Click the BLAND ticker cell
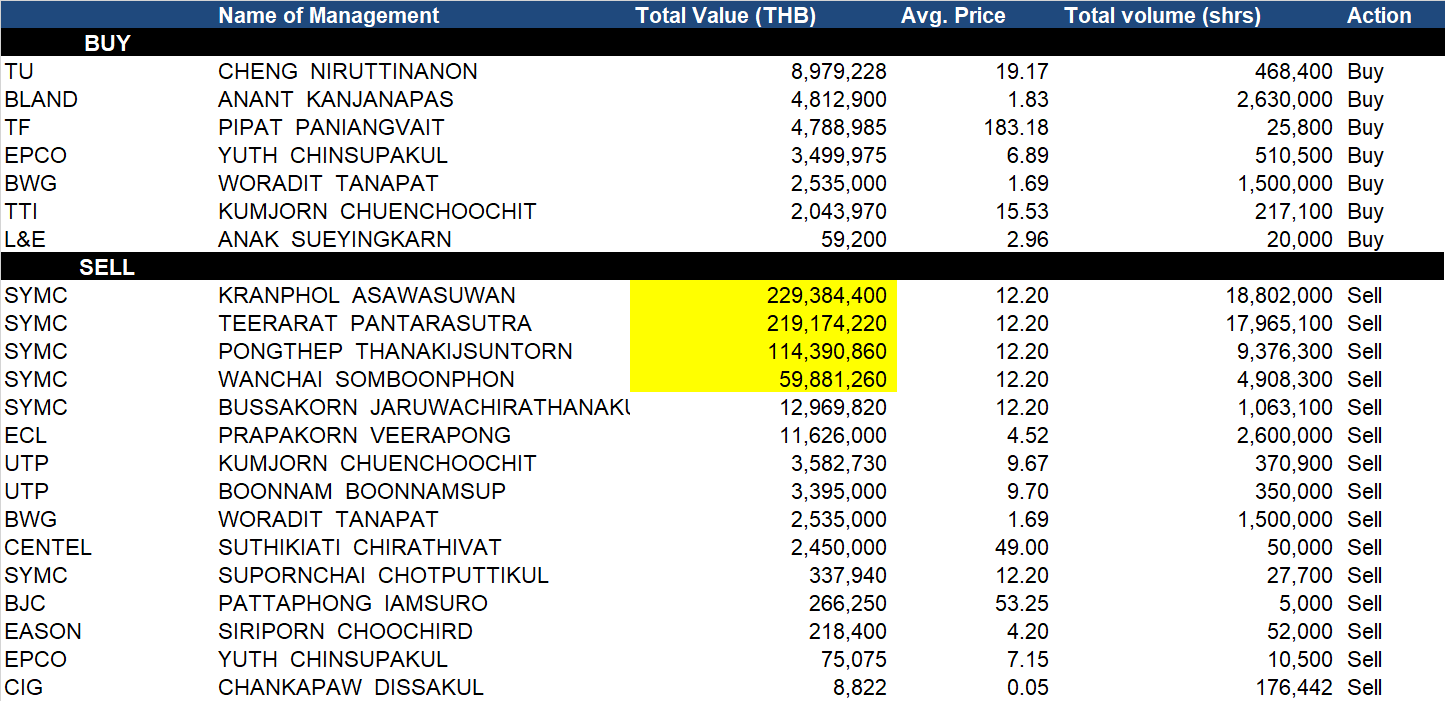The image size is (1445, 701). pyautogui.click(x=41, y=99)
